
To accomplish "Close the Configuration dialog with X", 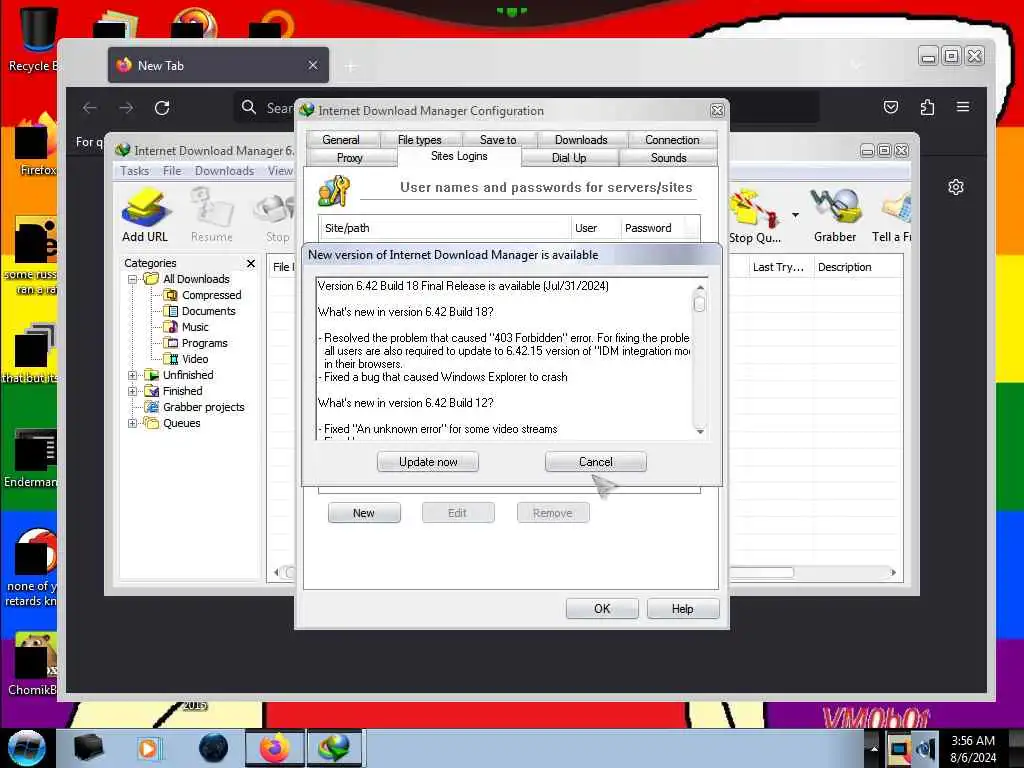I will tap(717, 110).
